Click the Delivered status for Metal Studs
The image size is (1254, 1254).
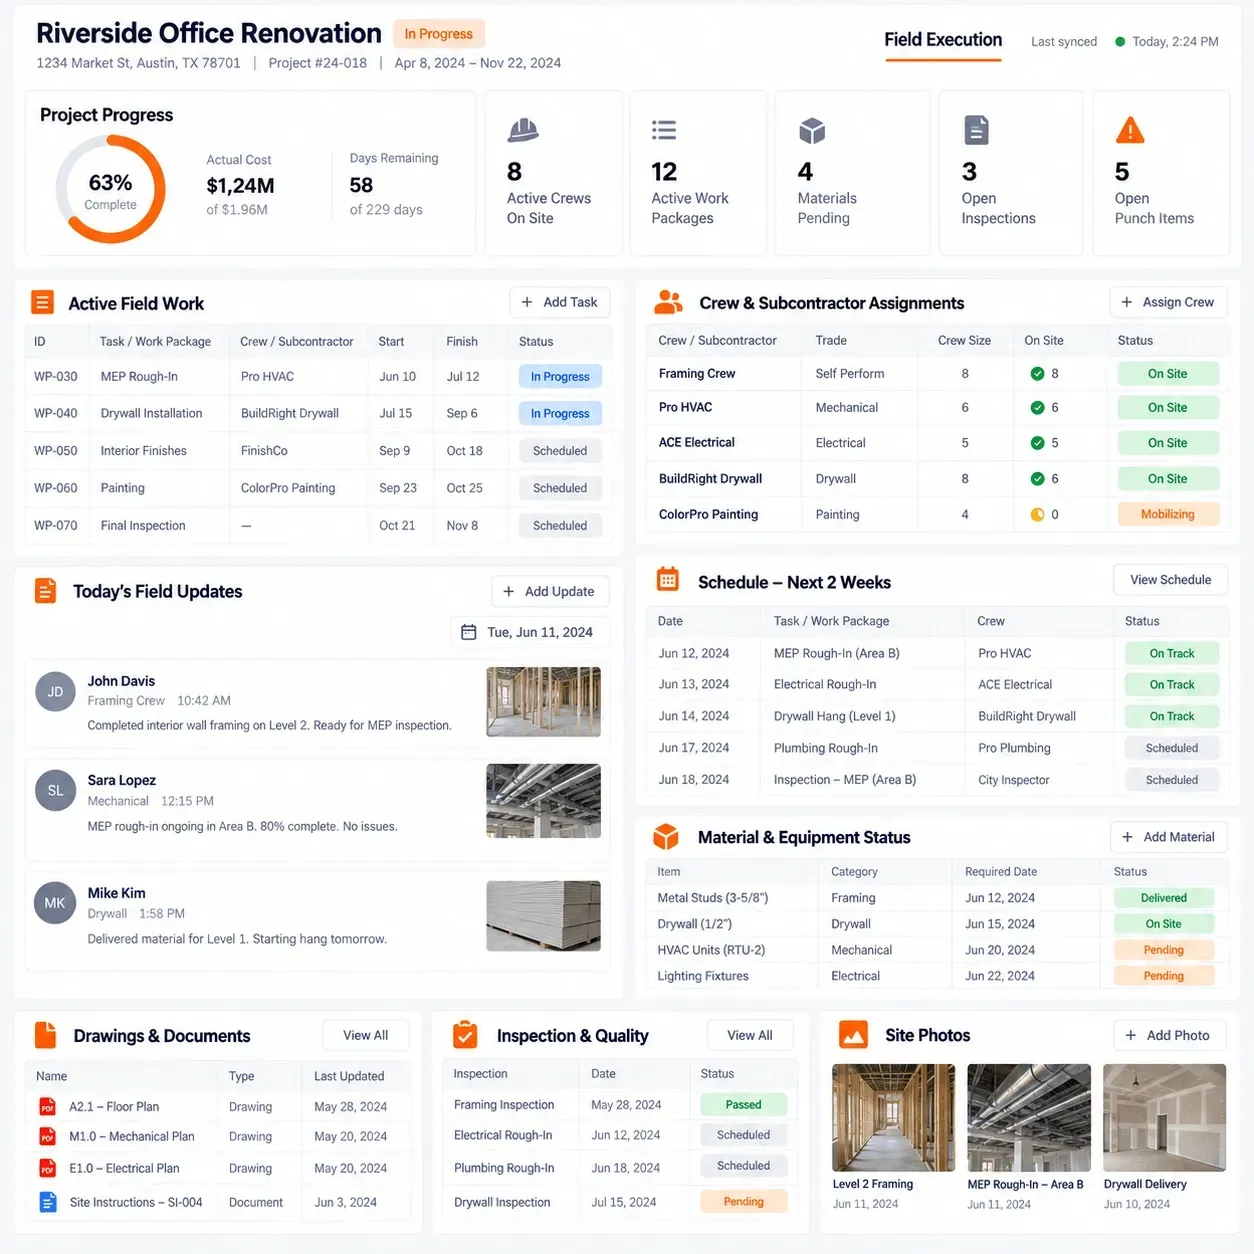pyautogui.click(x=1164, y=898)
